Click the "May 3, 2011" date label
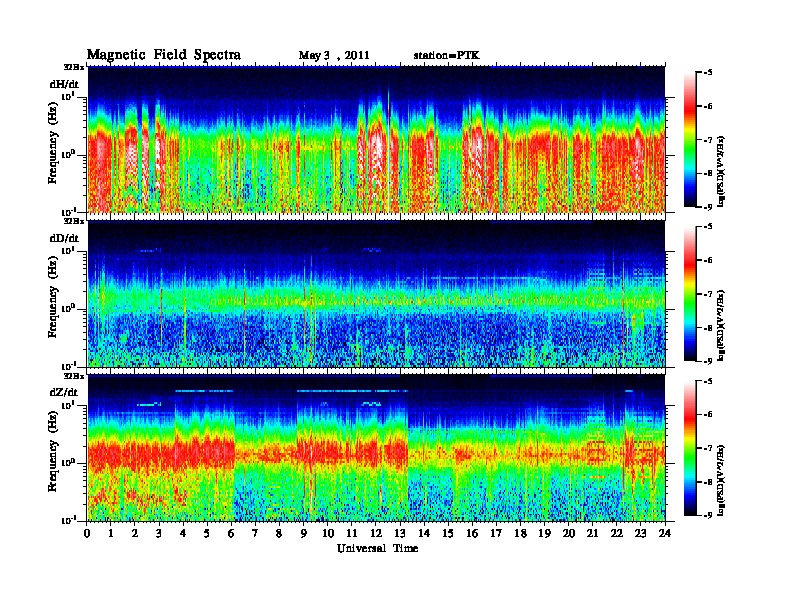Viewport: 792px width, 612px height. pos(334,56)
